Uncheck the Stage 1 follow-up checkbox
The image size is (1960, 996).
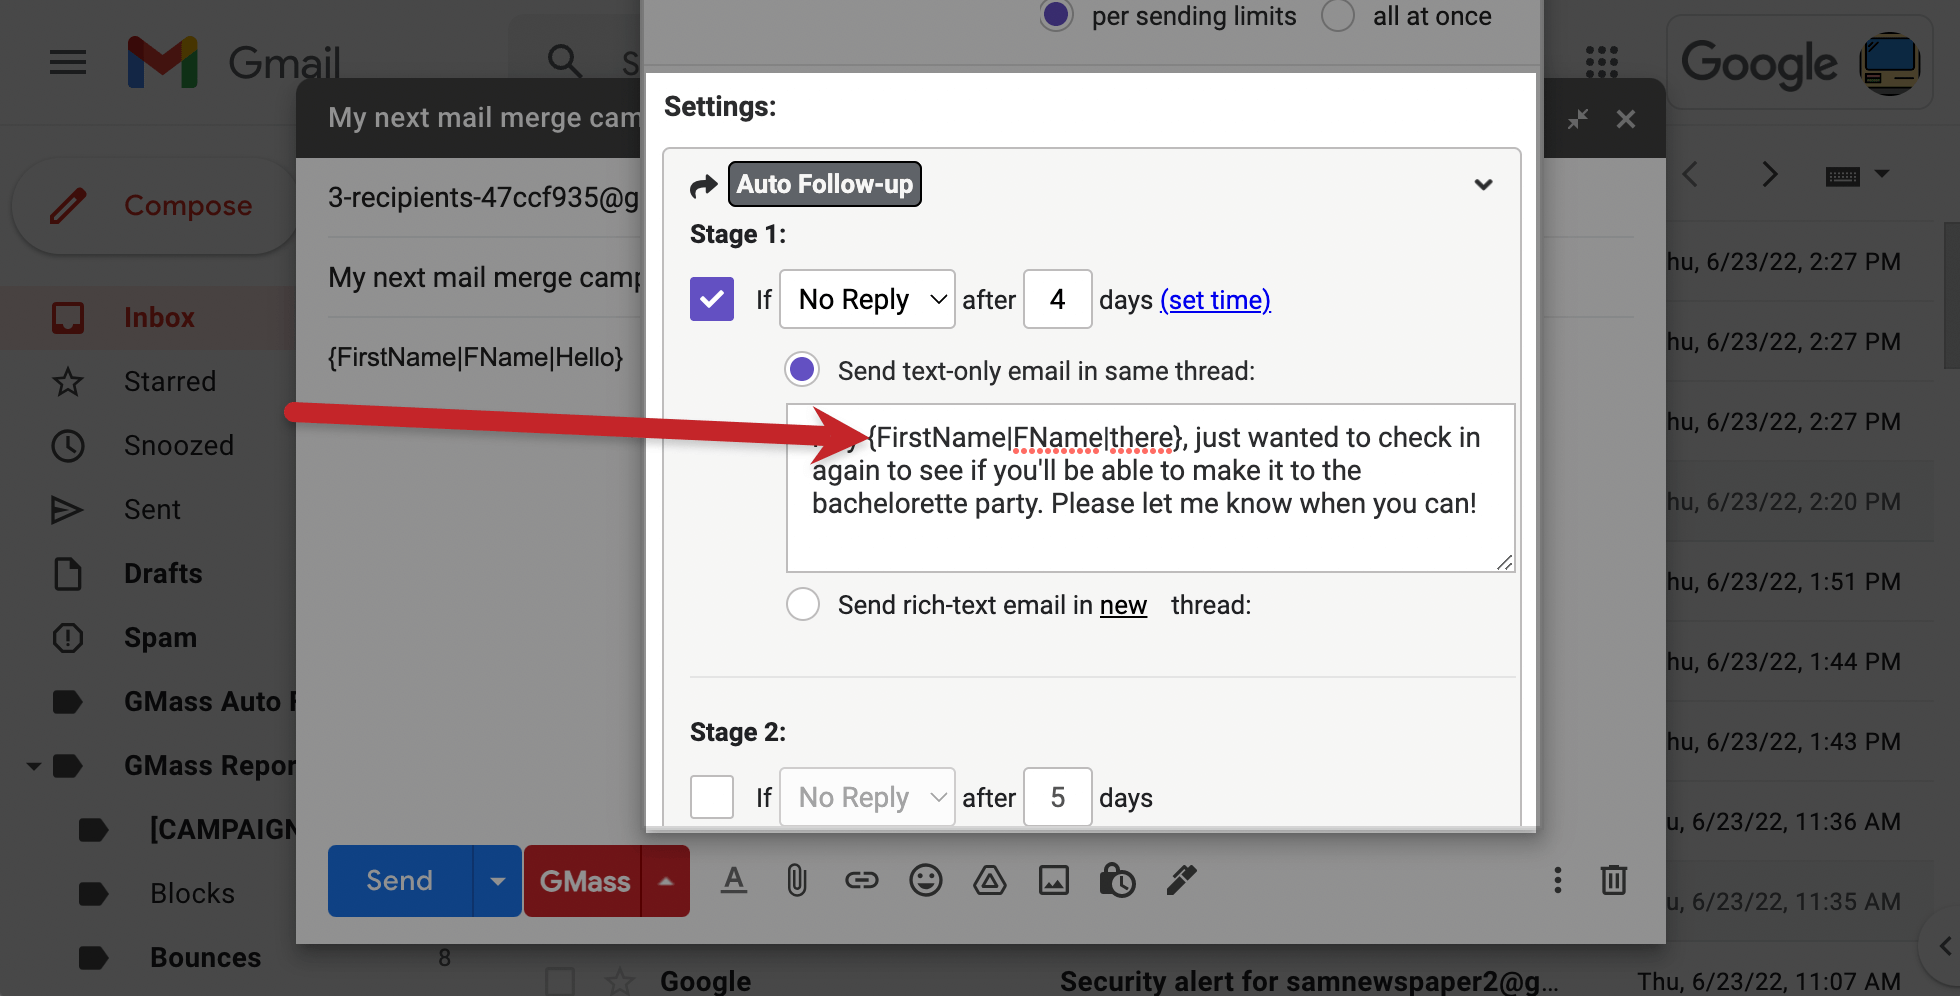pyautogui.click(x=712, y=299)
